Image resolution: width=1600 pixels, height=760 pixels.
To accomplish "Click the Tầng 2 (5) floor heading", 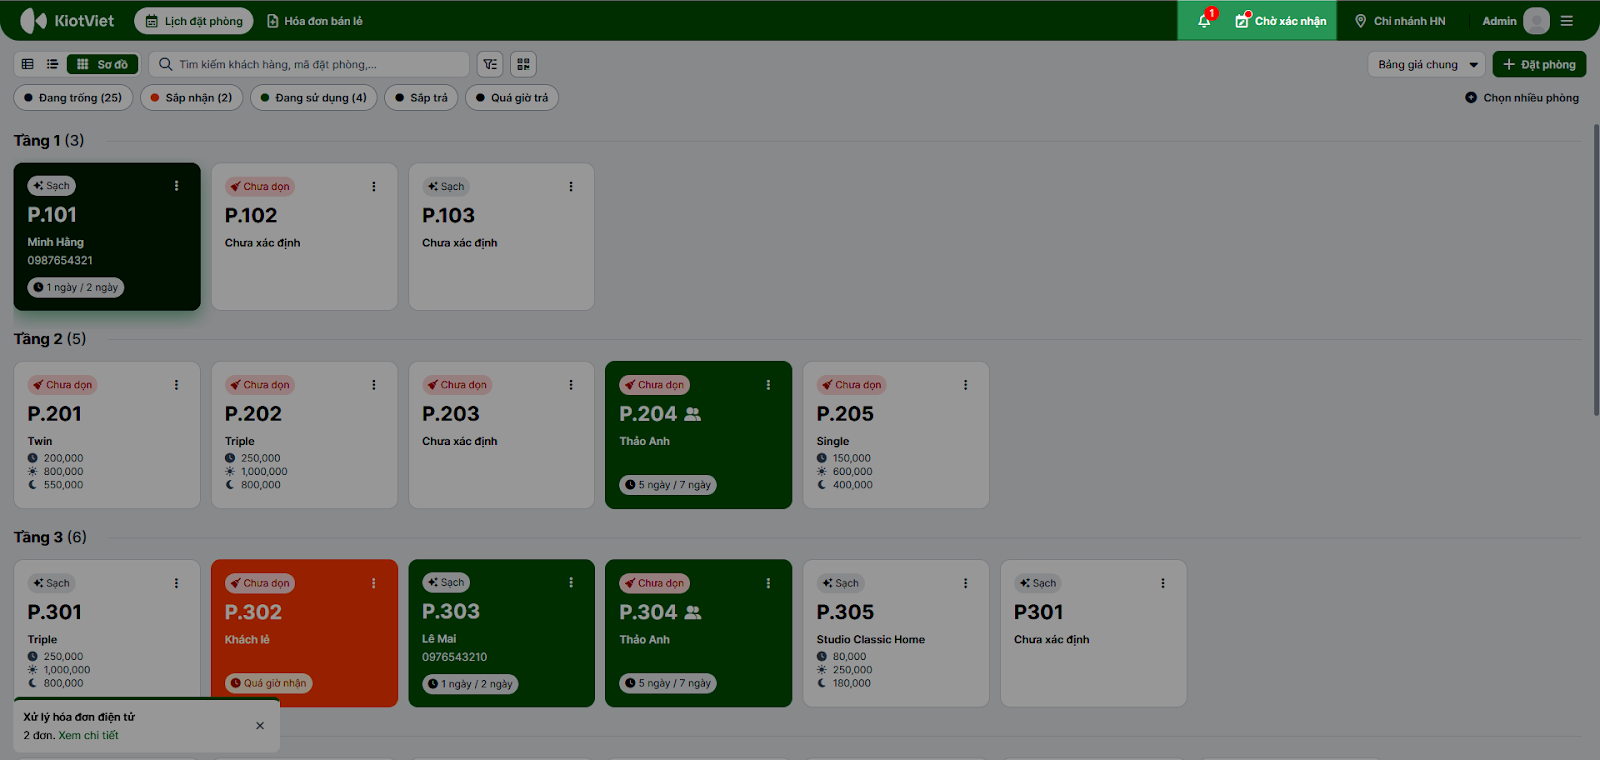I will coord(50,339).
